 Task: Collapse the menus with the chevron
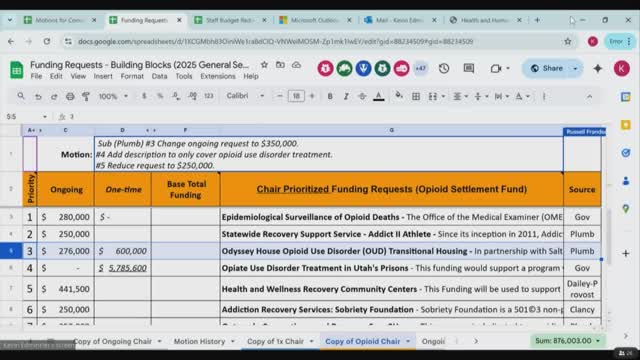click(x=589, y=96)
